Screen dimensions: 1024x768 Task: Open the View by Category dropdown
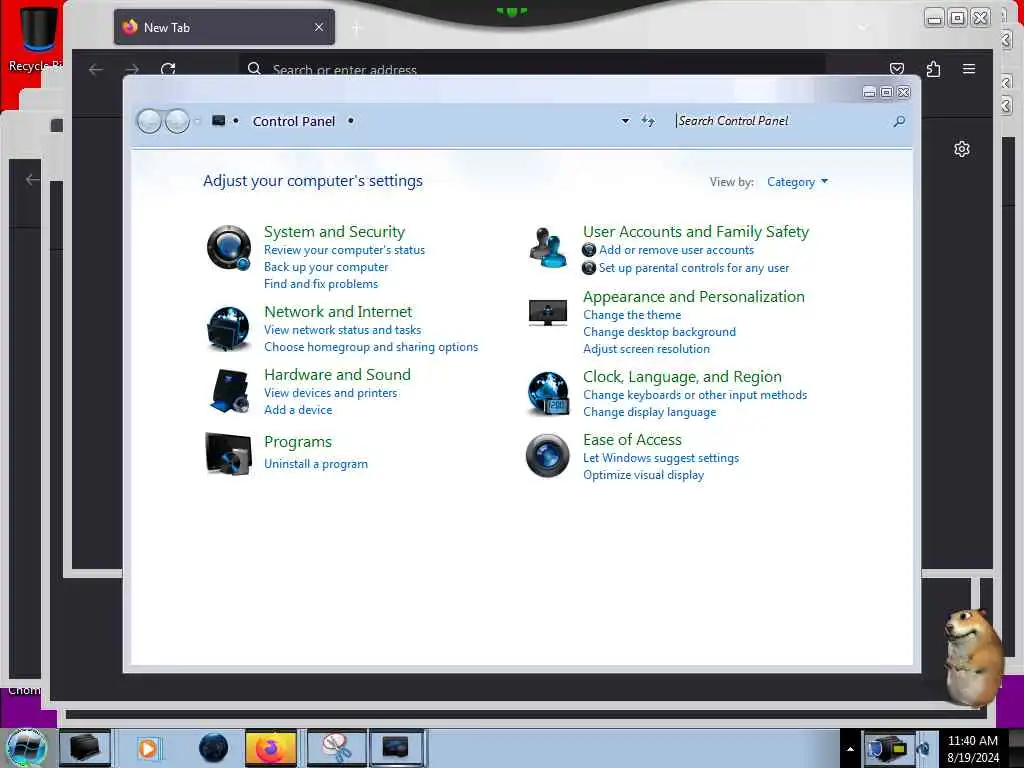[797, 182]
